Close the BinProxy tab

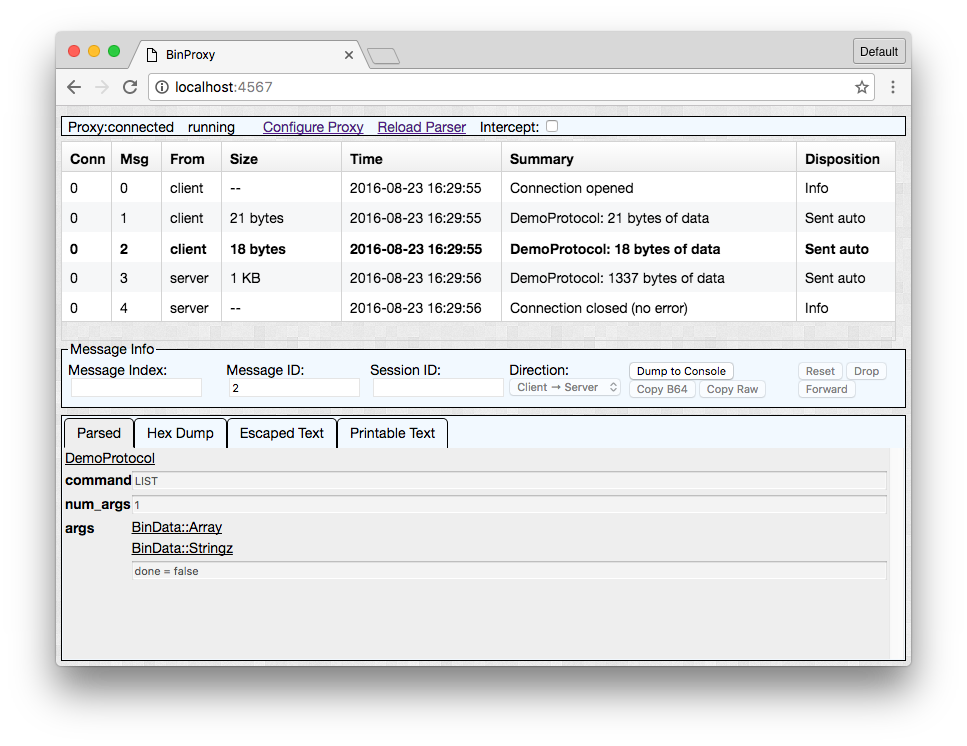click(x=348, y=55)
